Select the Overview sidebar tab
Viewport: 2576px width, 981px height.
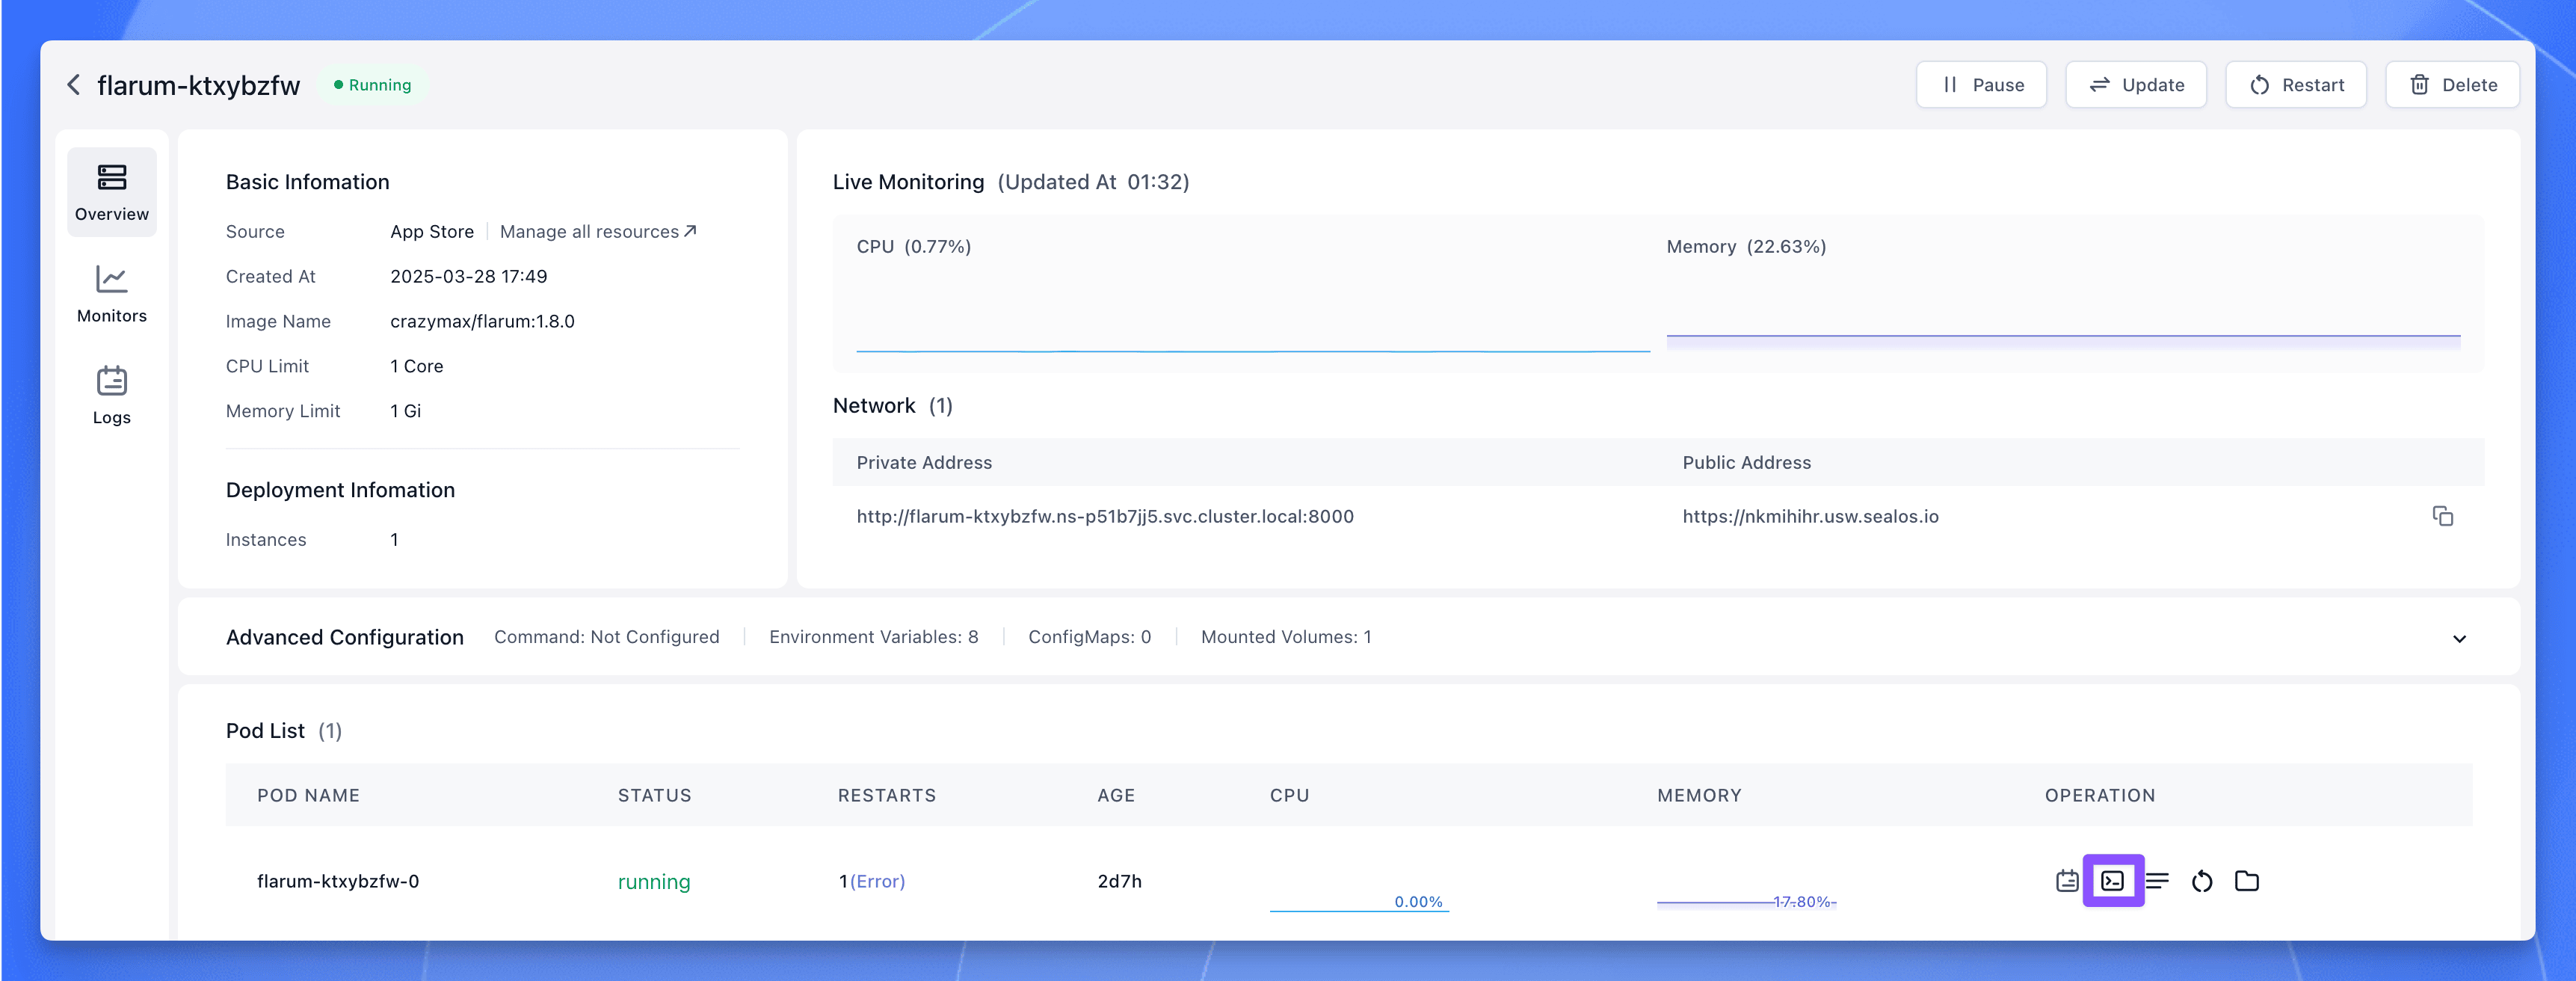tap(112, 192)
